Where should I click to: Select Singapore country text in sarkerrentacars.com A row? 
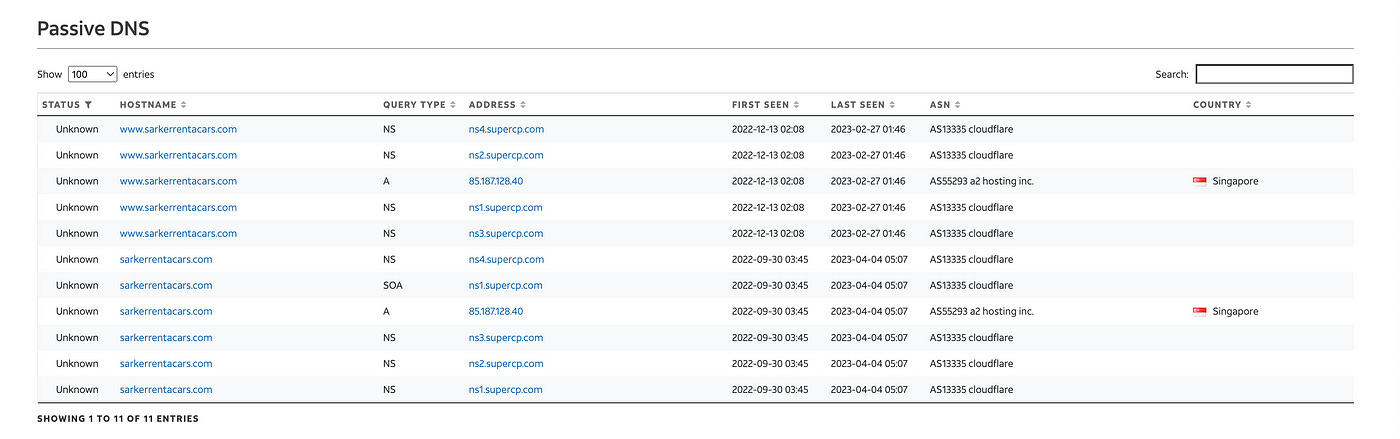[x=1235, y=311]
